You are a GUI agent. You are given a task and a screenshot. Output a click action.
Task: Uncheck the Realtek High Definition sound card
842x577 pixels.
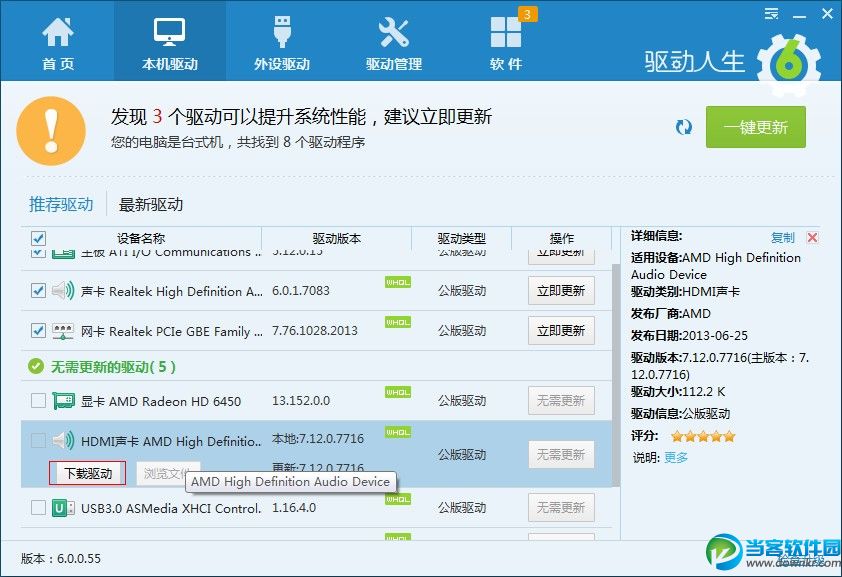[38, 291]
